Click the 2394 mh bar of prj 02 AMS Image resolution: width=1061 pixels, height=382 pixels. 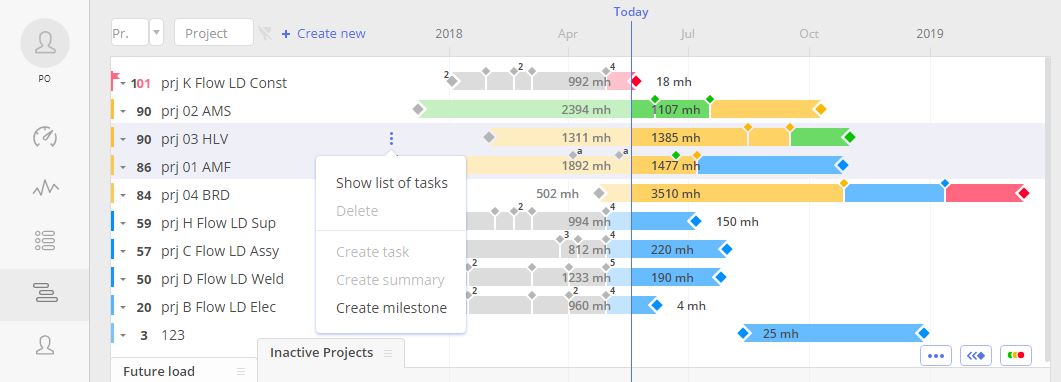tap(525, 109)
